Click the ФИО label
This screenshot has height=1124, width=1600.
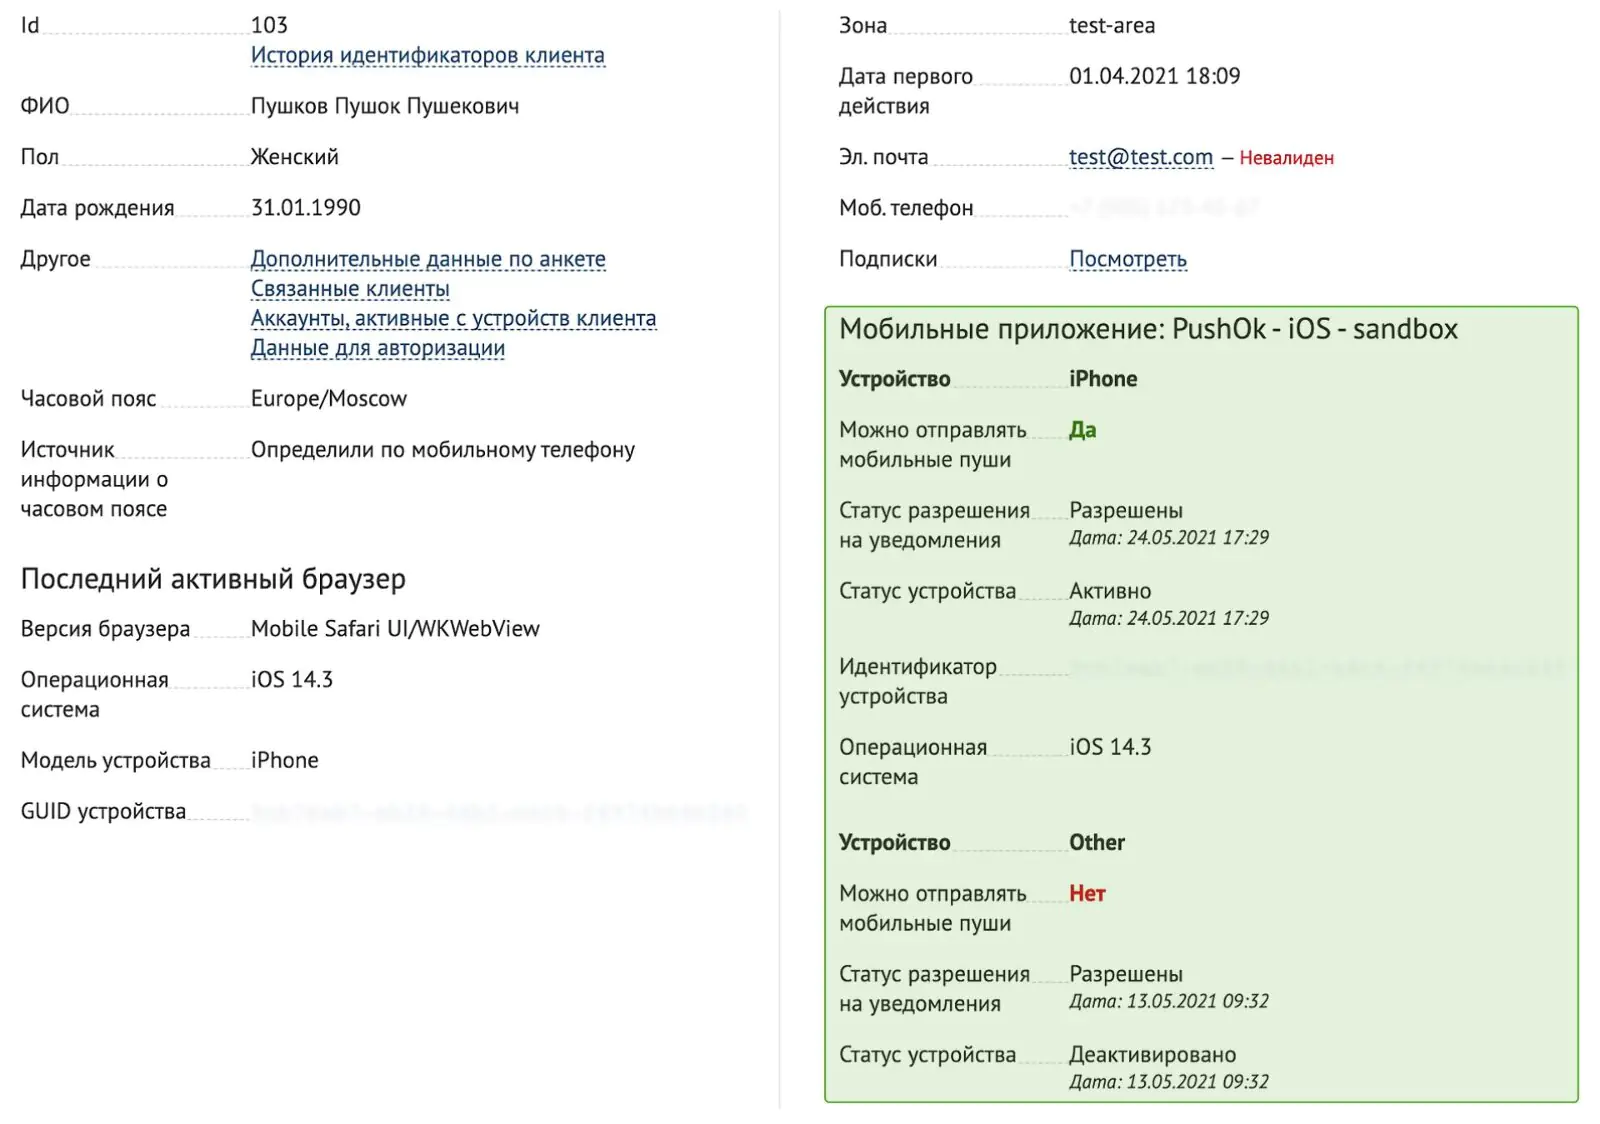pos(45,106)
